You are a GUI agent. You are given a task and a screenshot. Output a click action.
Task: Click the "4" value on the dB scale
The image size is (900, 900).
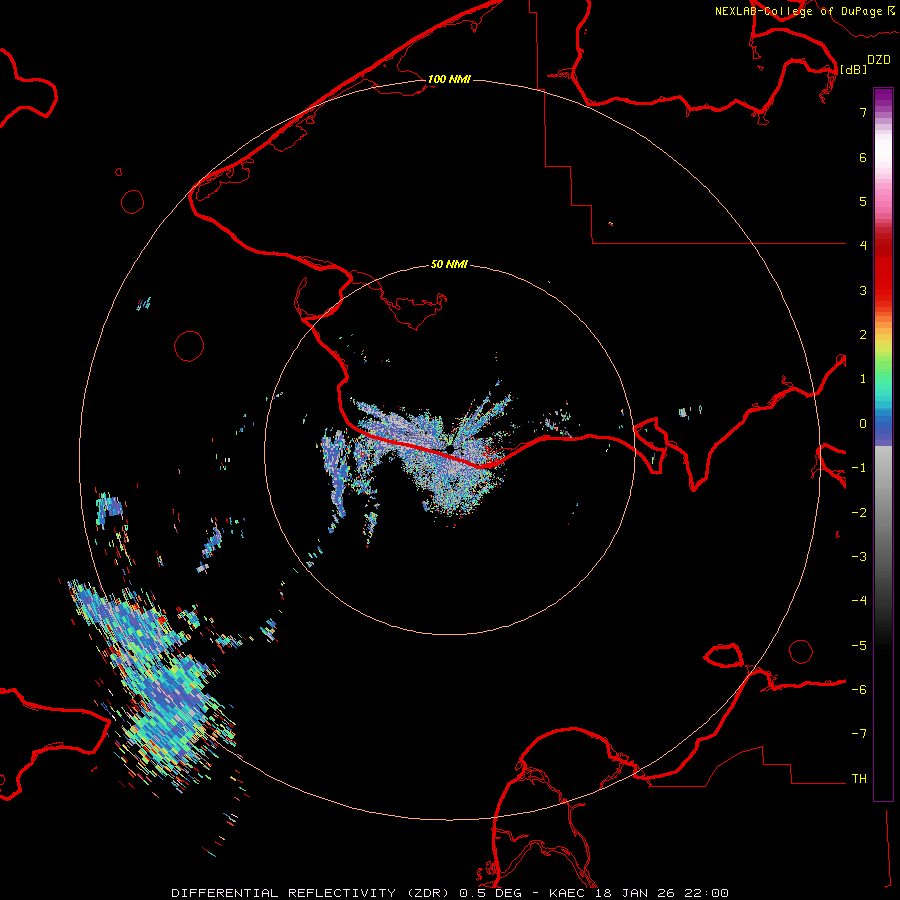[x=863, y=246]
